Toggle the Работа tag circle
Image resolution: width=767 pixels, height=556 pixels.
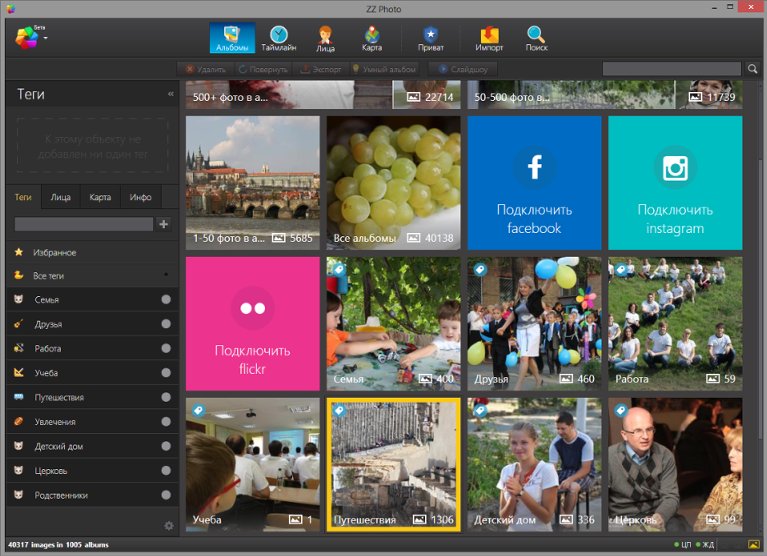[166, 349]
